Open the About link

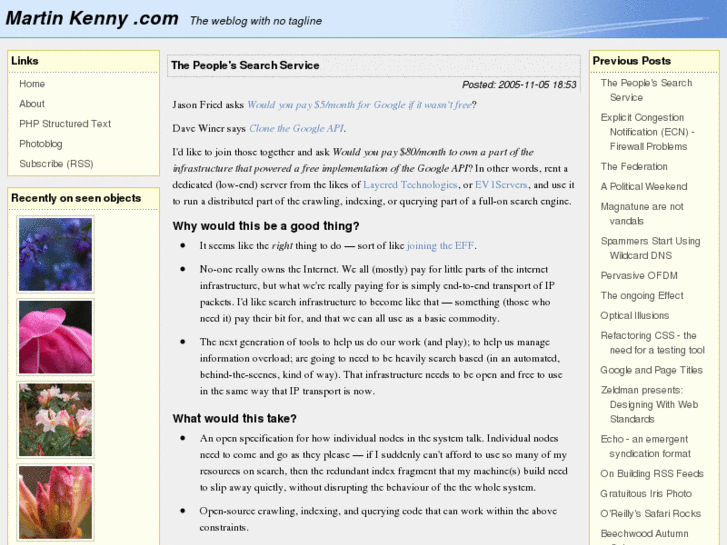(x=32, y=104)
